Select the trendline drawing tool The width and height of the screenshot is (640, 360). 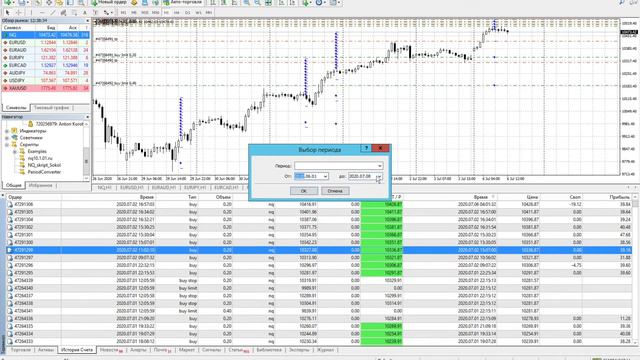click(x=52, y=13)
